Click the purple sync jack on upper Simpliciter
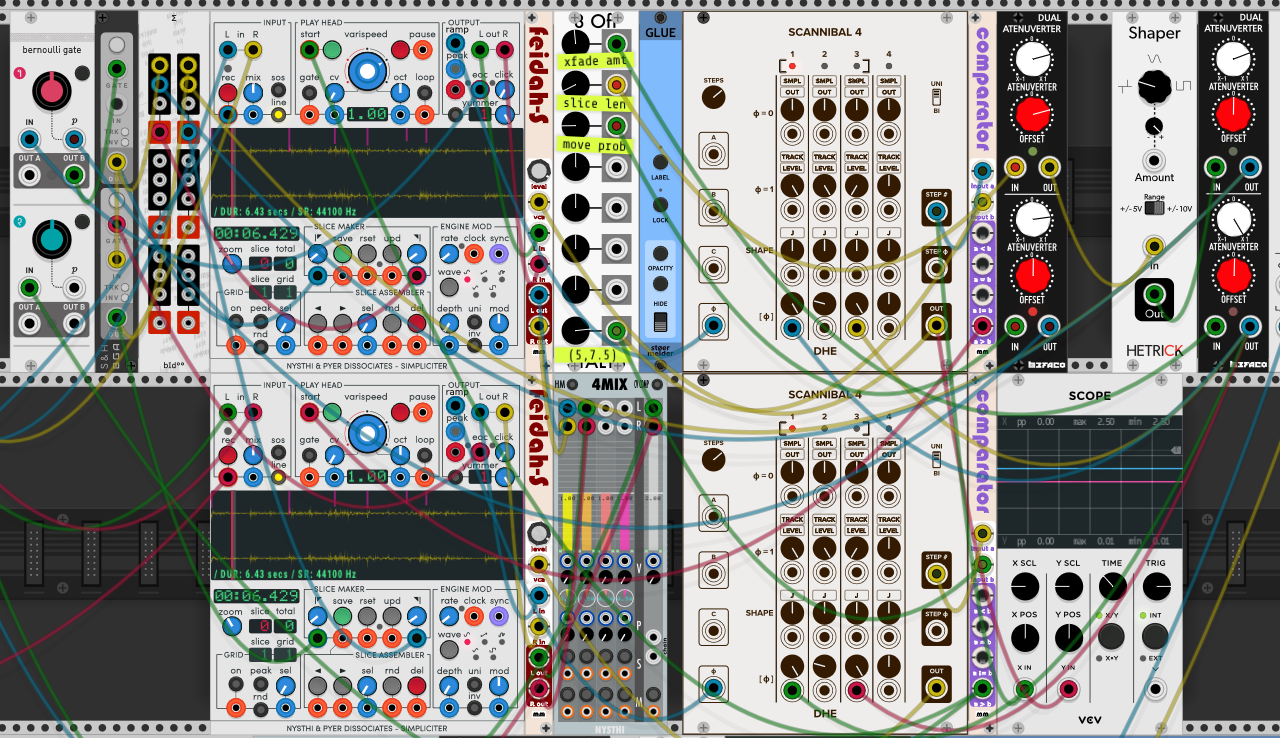 (x=499, y=254)
